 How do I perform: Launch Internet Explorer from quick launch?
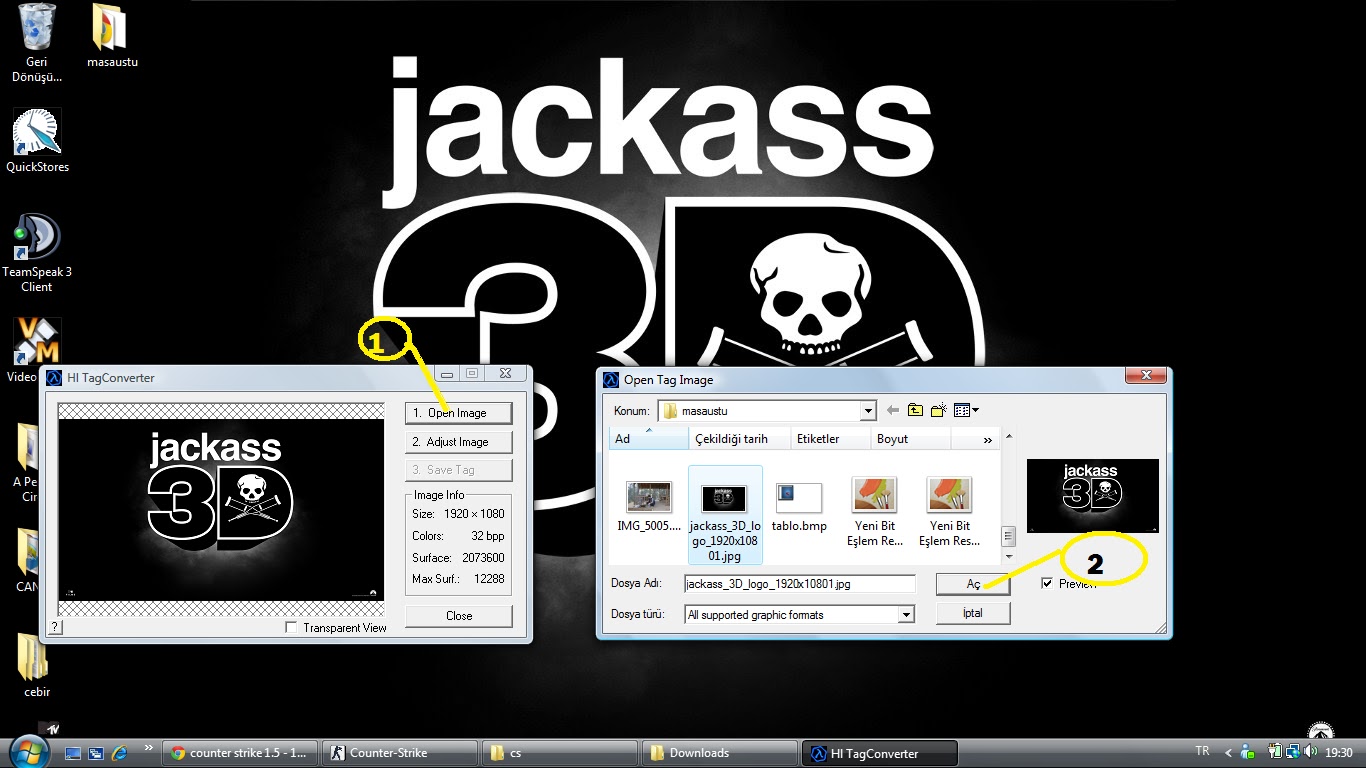(x=120, y=753)
